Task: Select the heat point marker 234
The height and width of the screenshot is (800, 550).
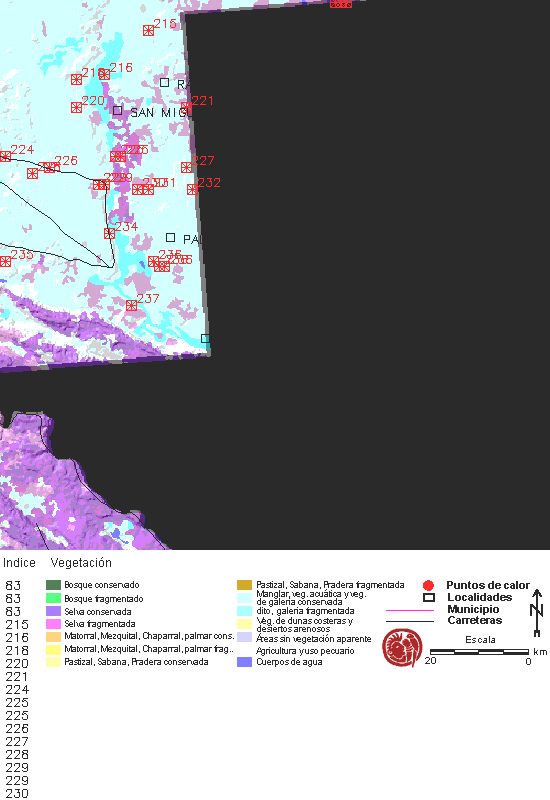Action: (x=109, y=233)
